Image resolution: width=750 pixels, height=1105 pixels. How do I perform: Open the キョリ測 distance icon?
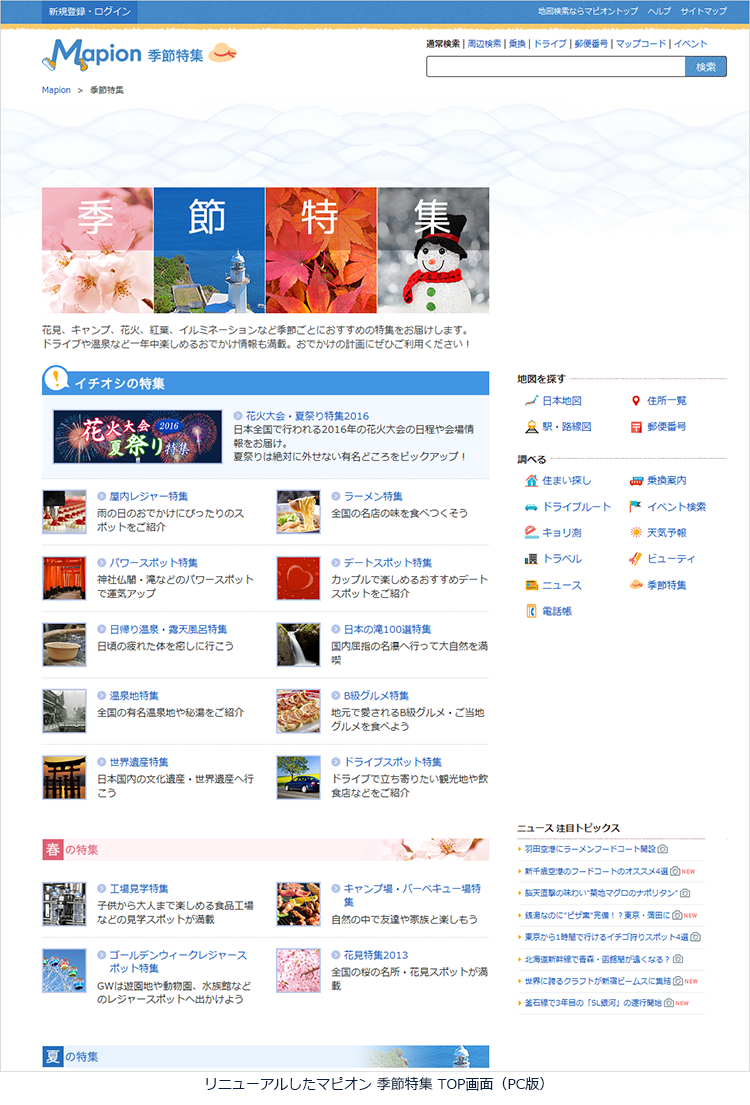531,532
